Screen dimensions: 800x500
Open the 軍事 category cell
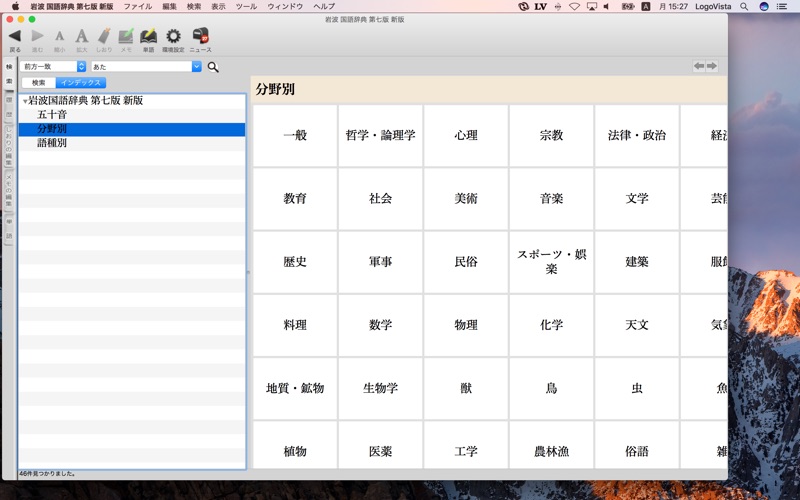pyautogui.click(x=381, y=262)
